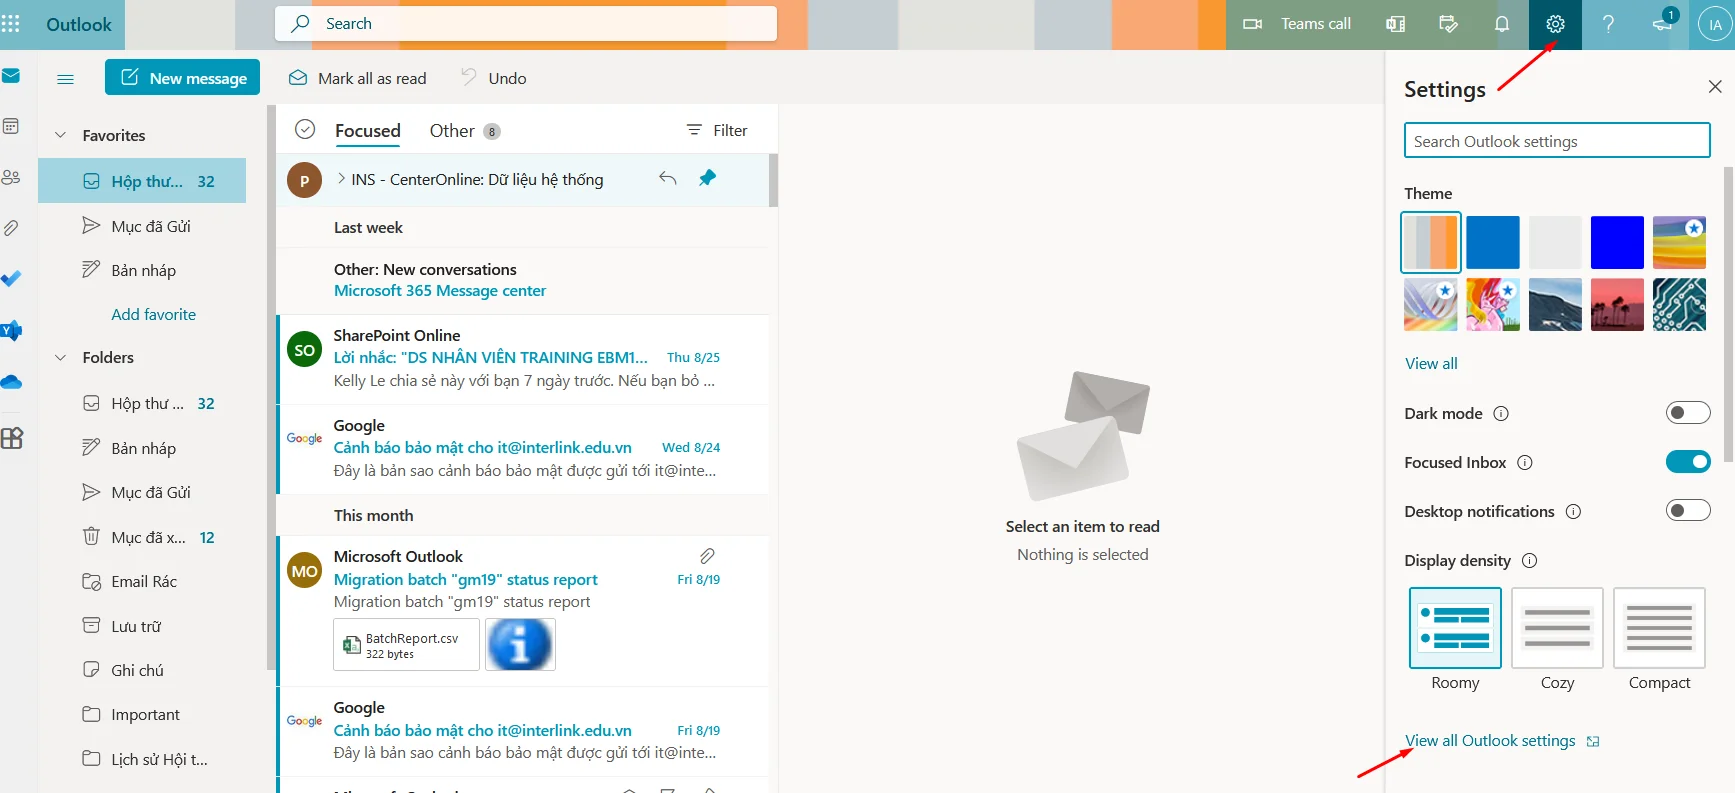The width and height of the screenshot is (1735, 793).
Task: Open Bản nháp in Favorites
Action: [142, 270]
